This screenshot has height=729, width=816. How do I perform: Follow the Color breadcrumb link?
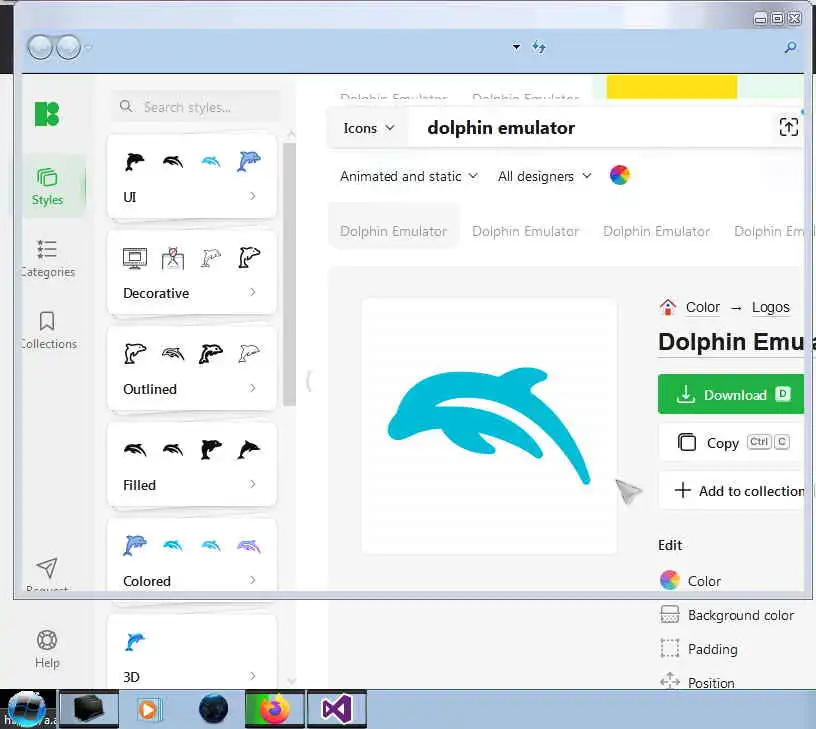[x=703, y=307]
